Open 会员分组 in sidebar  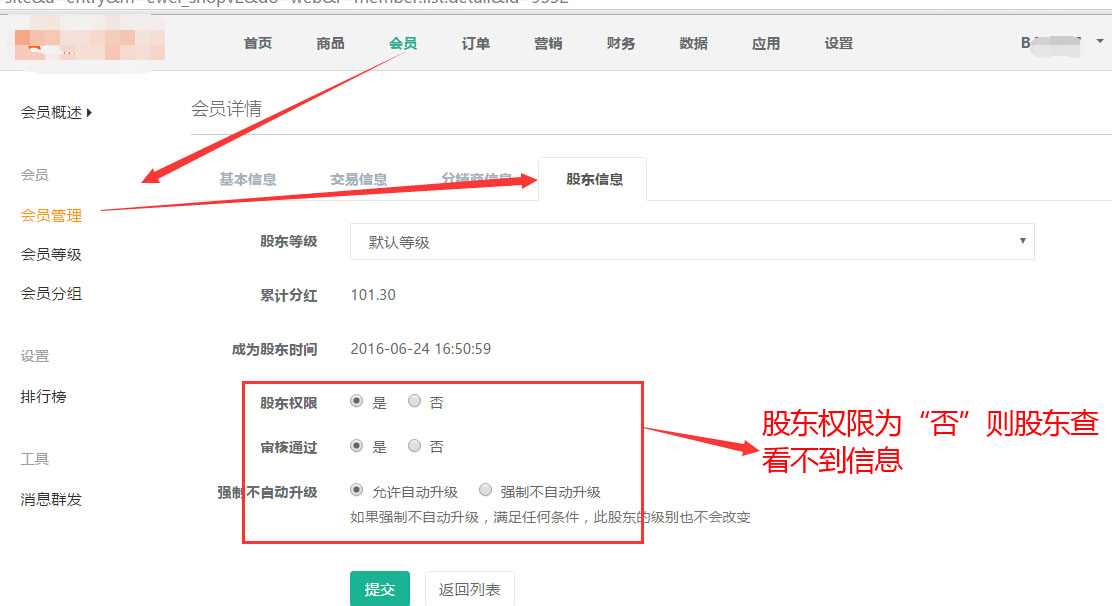click(51, 293)
